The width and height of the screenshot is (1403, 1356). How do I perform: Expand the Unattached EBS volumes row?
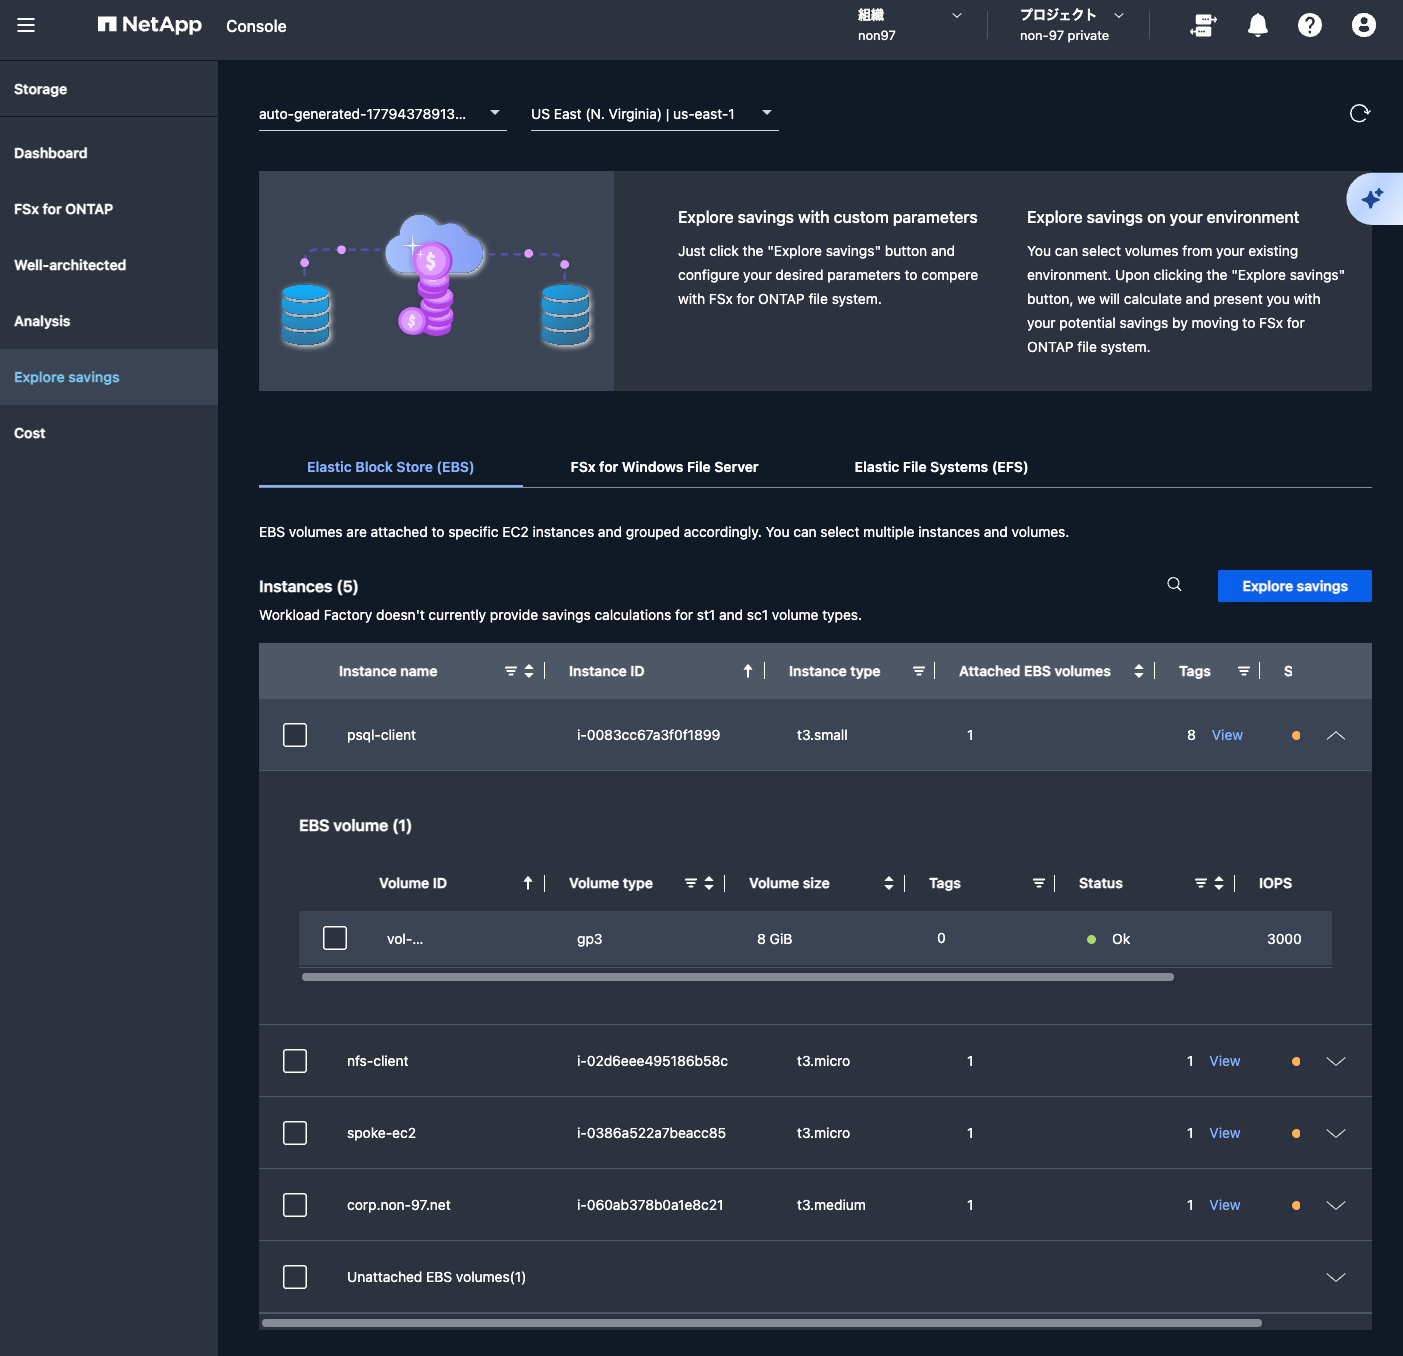click(x=1336, y=1277)
